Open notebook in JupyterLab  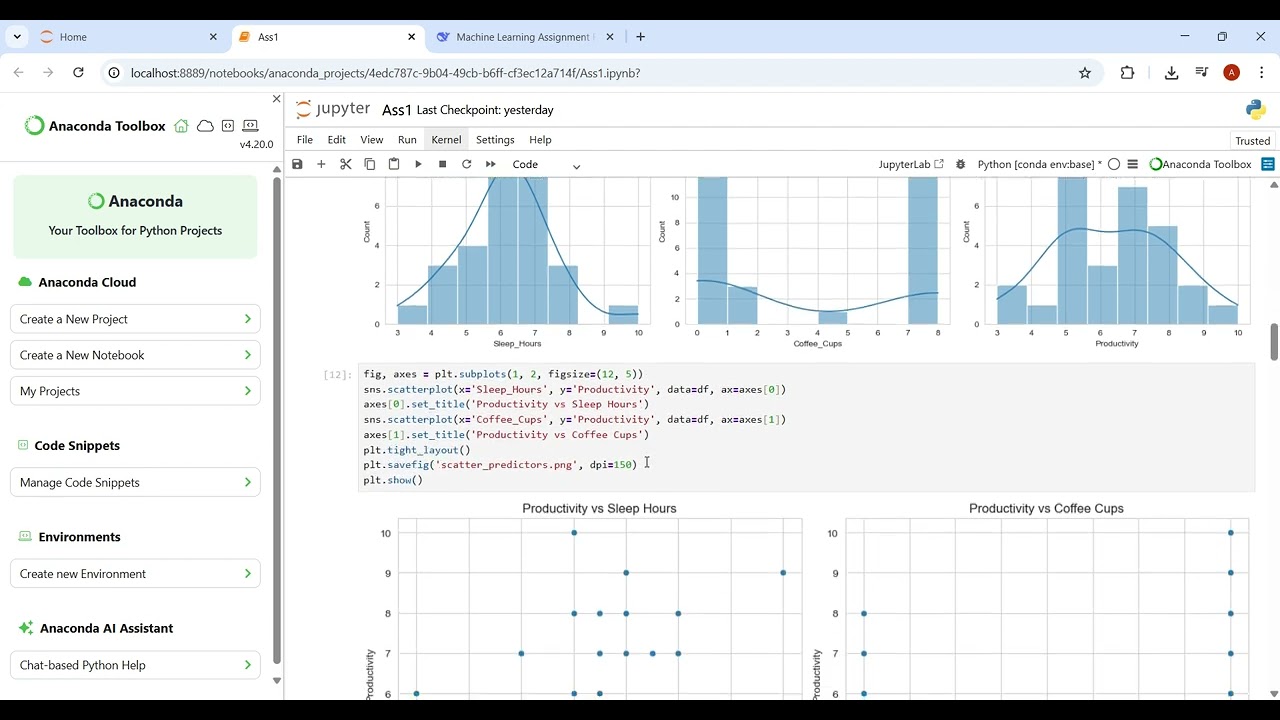[x=910, y=164]
